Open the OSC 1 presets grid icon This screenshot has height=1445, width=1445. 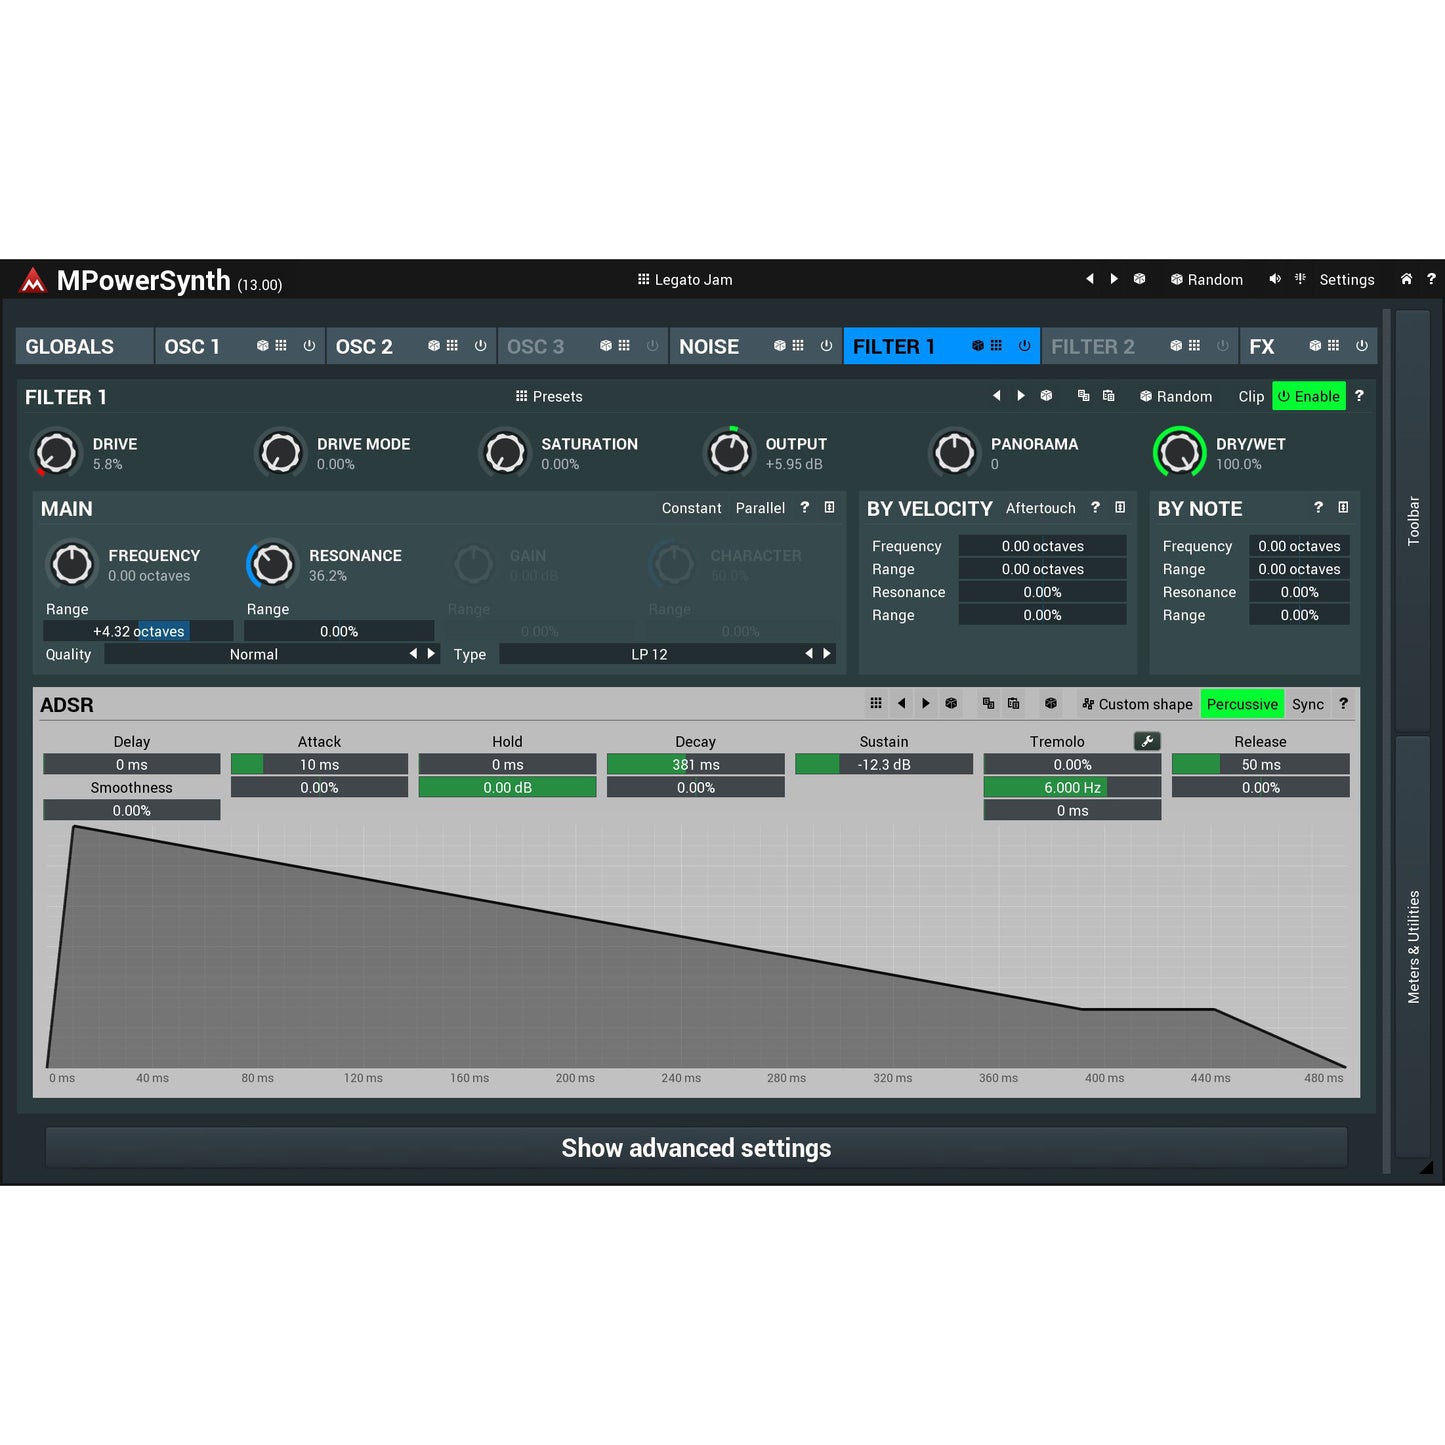(283, 346)
